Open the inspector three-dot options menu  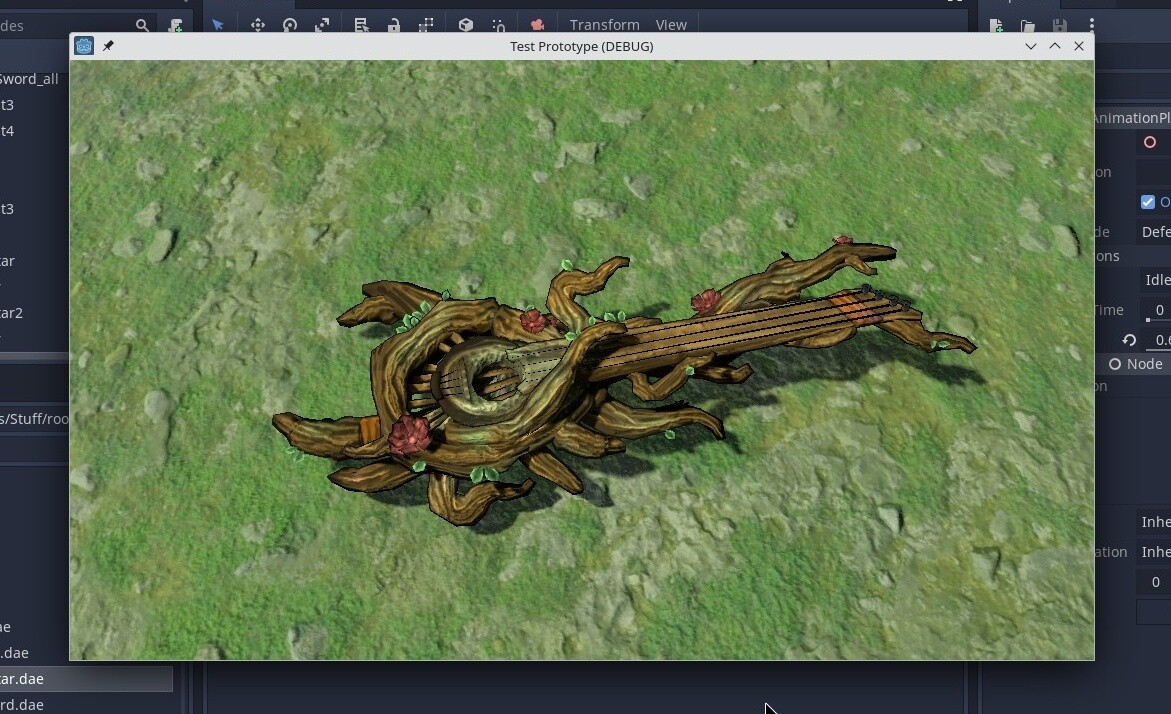pos(1092,25)
